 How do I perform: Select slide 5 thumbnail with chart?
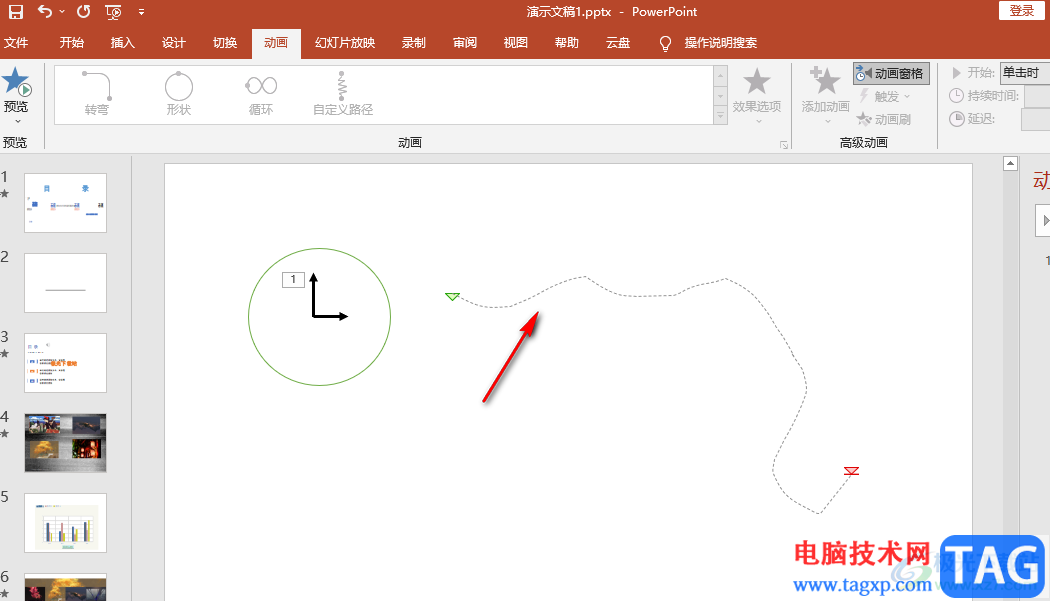[x=66, y=523]
